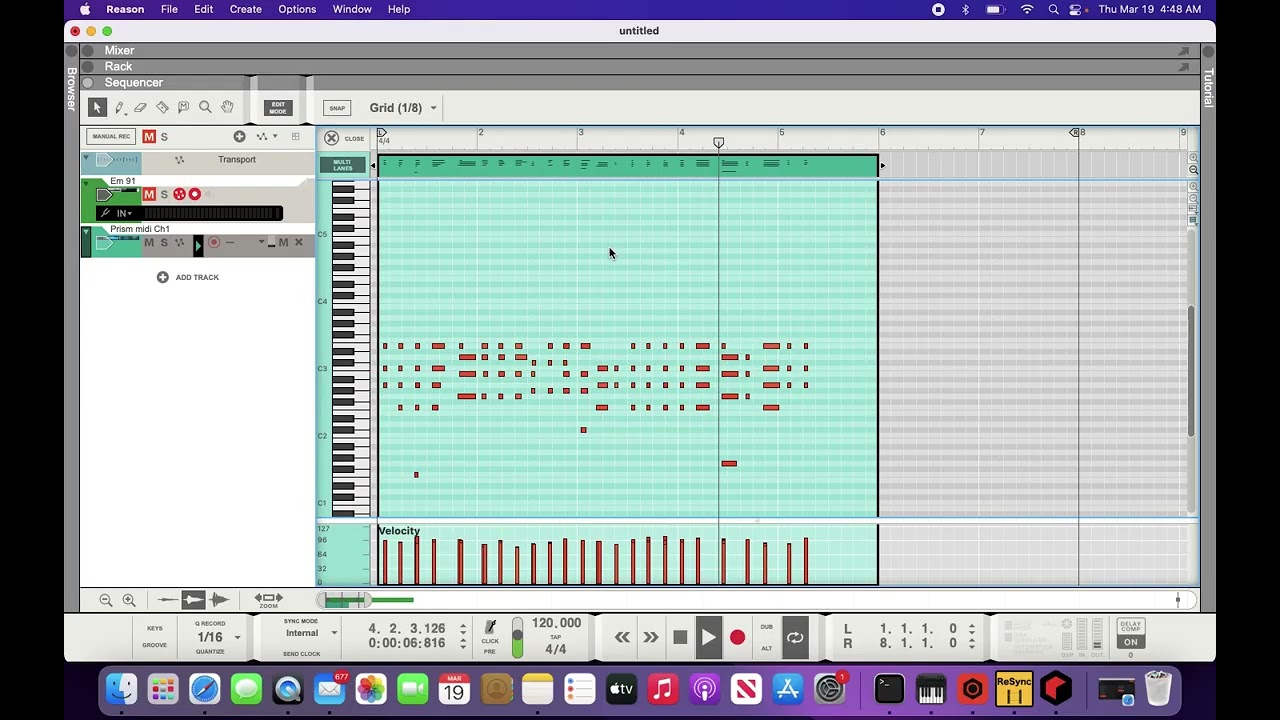Expand the Mixer panel
The width and height of the screenshot is (1280, 720).
119,50
